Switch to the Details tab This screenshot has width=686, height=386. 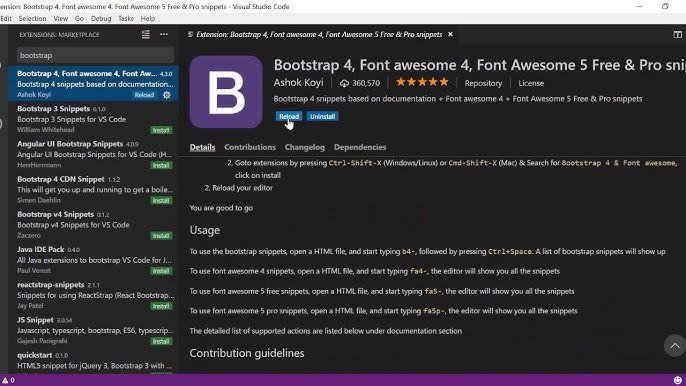pos(202,147)
